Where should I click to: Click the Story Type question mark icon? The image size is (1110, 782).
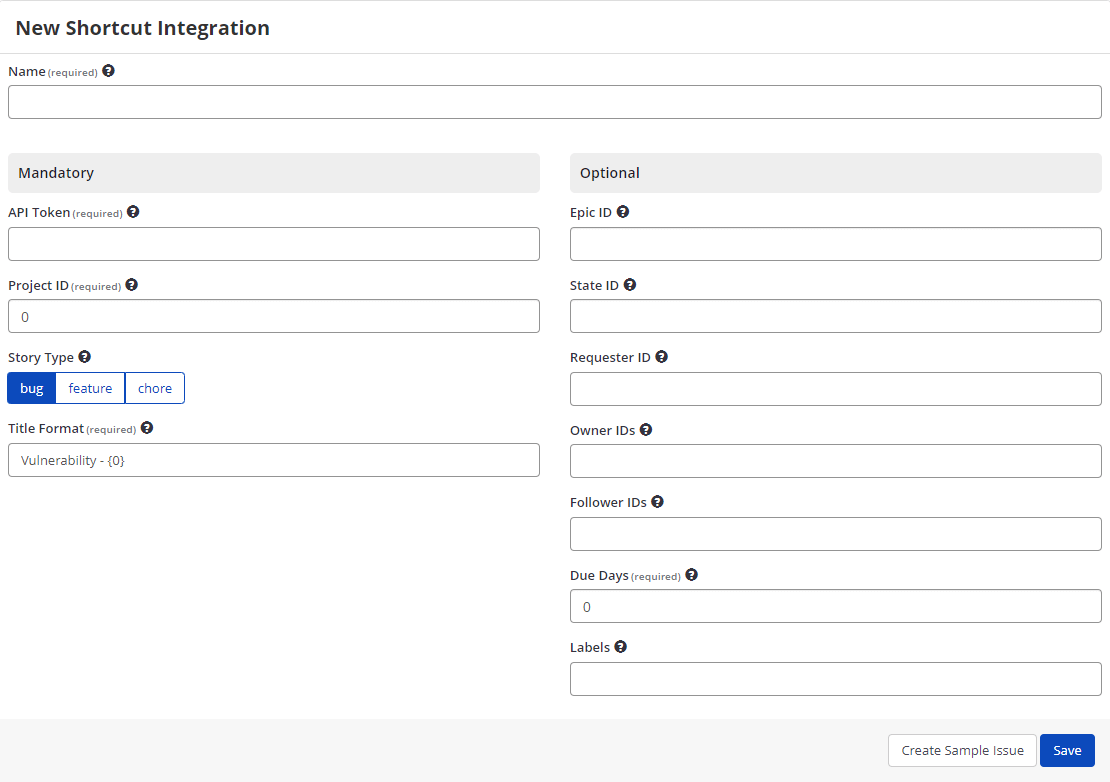click(84, 356)
